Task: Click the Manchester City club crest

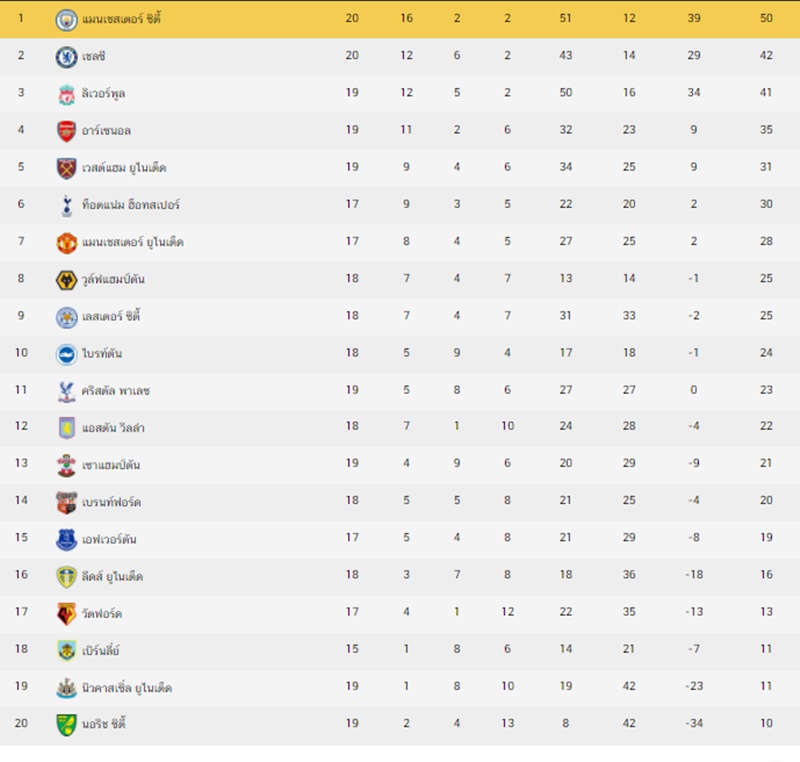Action: (66, 20)
